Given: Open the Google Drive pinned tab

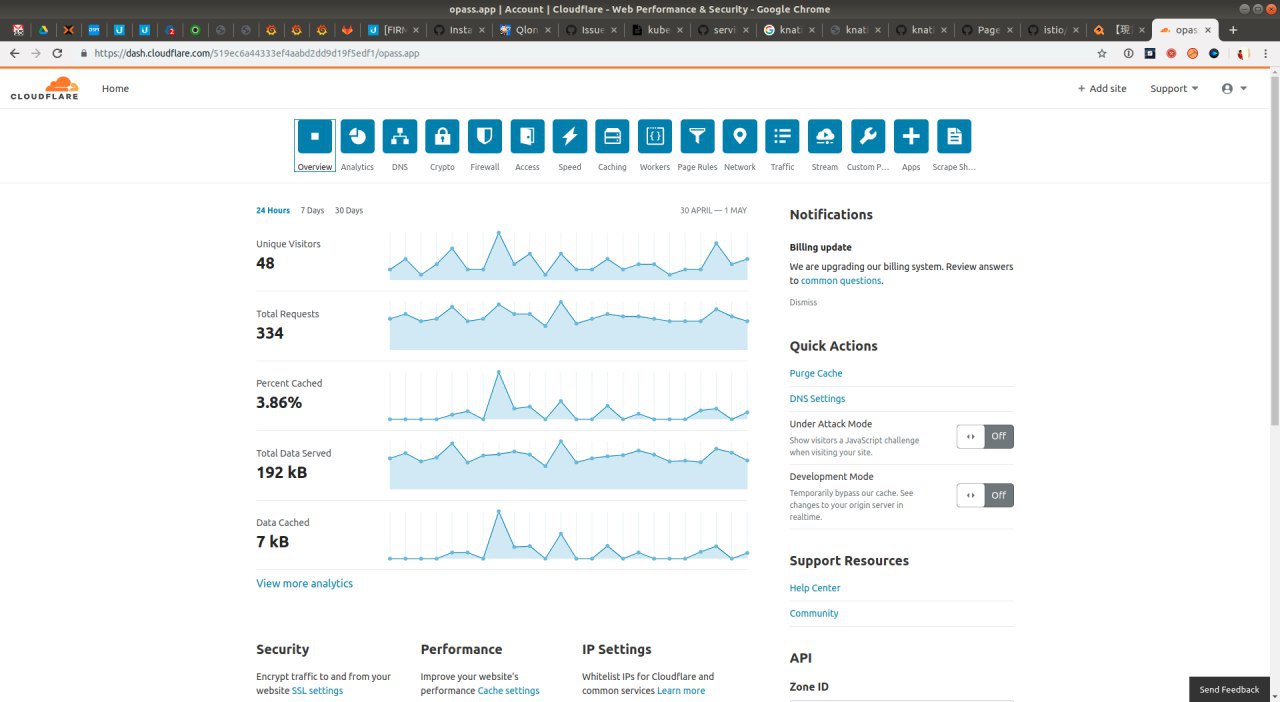Looking at the screenshot, I should click(x=44, y=30).
